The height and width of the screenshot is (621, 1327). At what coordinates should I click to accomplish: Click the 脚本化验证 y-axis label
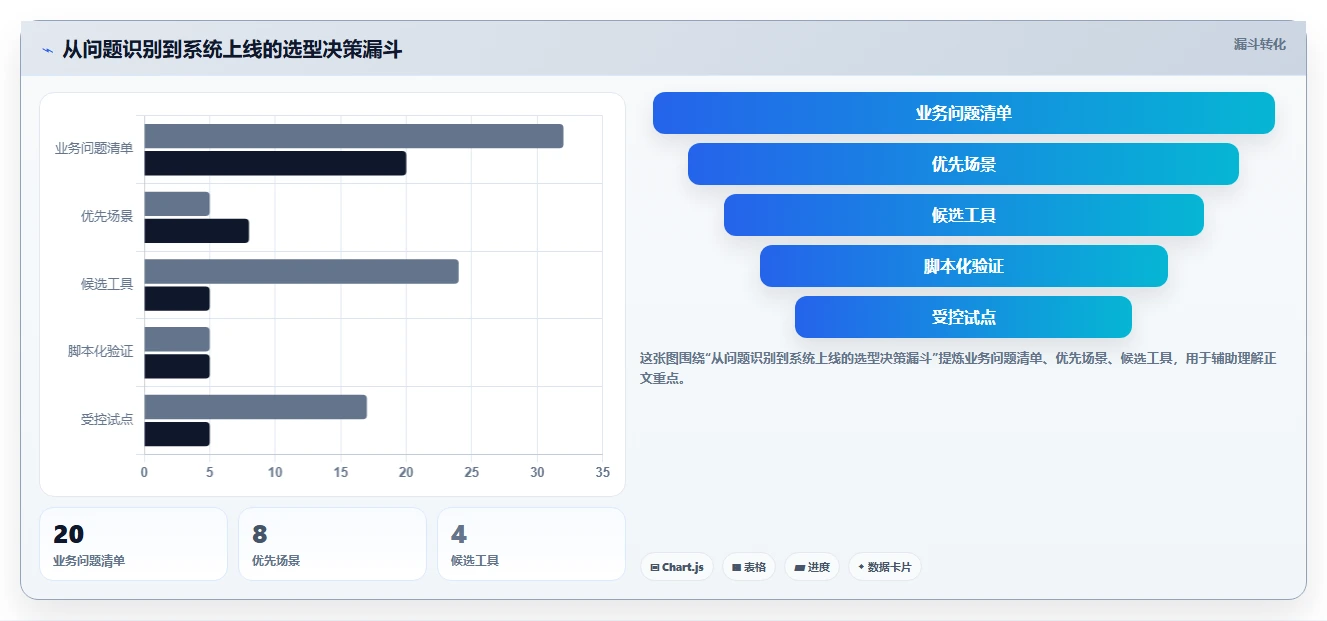[100, 351]
